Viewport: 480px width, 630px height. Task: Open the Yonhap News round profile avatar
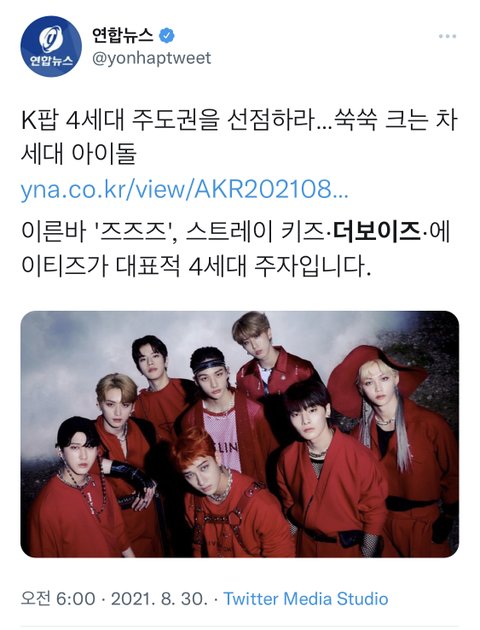(51, 46)
